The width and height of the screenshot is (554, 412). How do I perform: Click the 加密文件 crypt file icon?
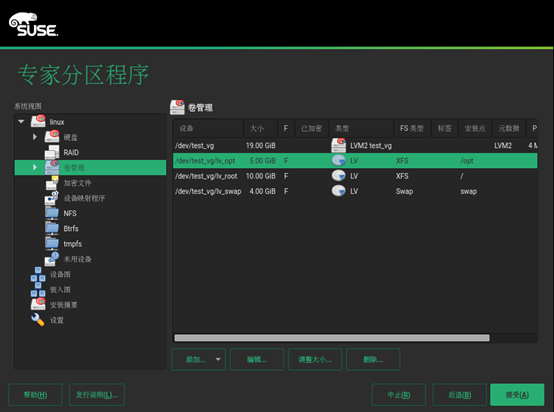(52, 183)
